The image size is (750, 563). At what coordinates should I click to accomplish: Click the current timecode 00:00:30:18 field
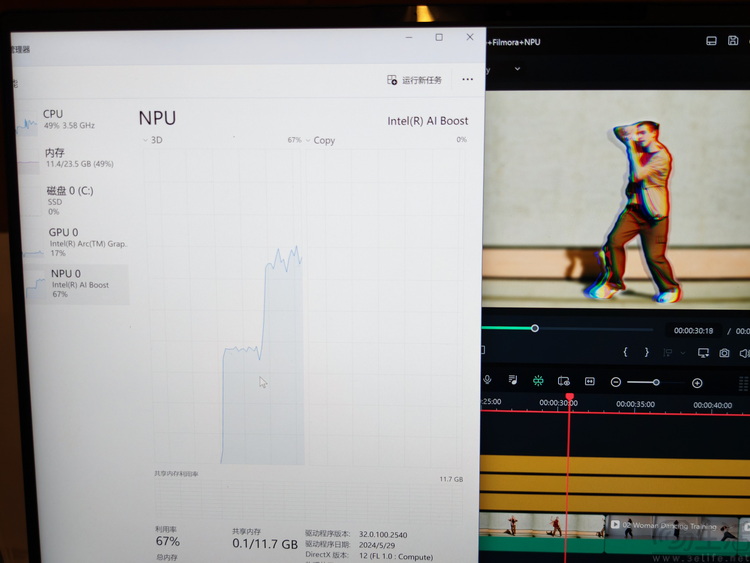(x=693, y=331)
